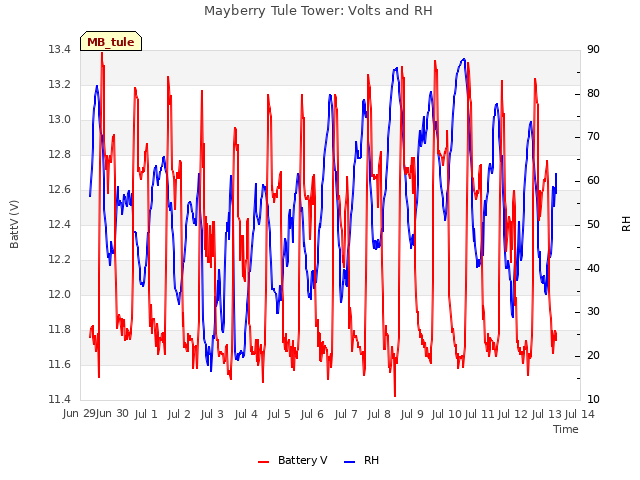Click the 12.0 voltage tick label

click(x=59, y=294)
